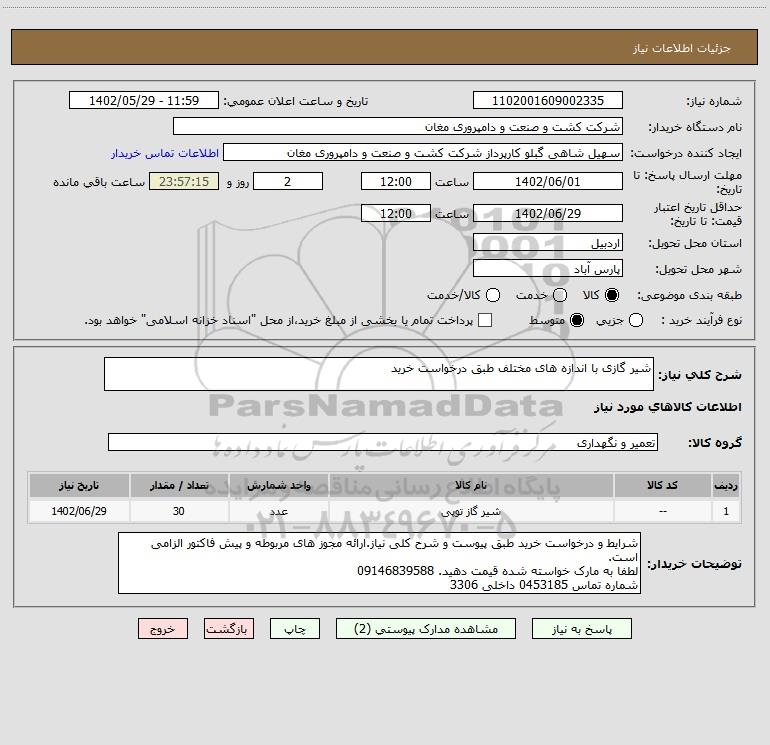Click the واحد شمارش column header
The height and width of the screenshot is (745, 770).
click(x=278, y=485)
